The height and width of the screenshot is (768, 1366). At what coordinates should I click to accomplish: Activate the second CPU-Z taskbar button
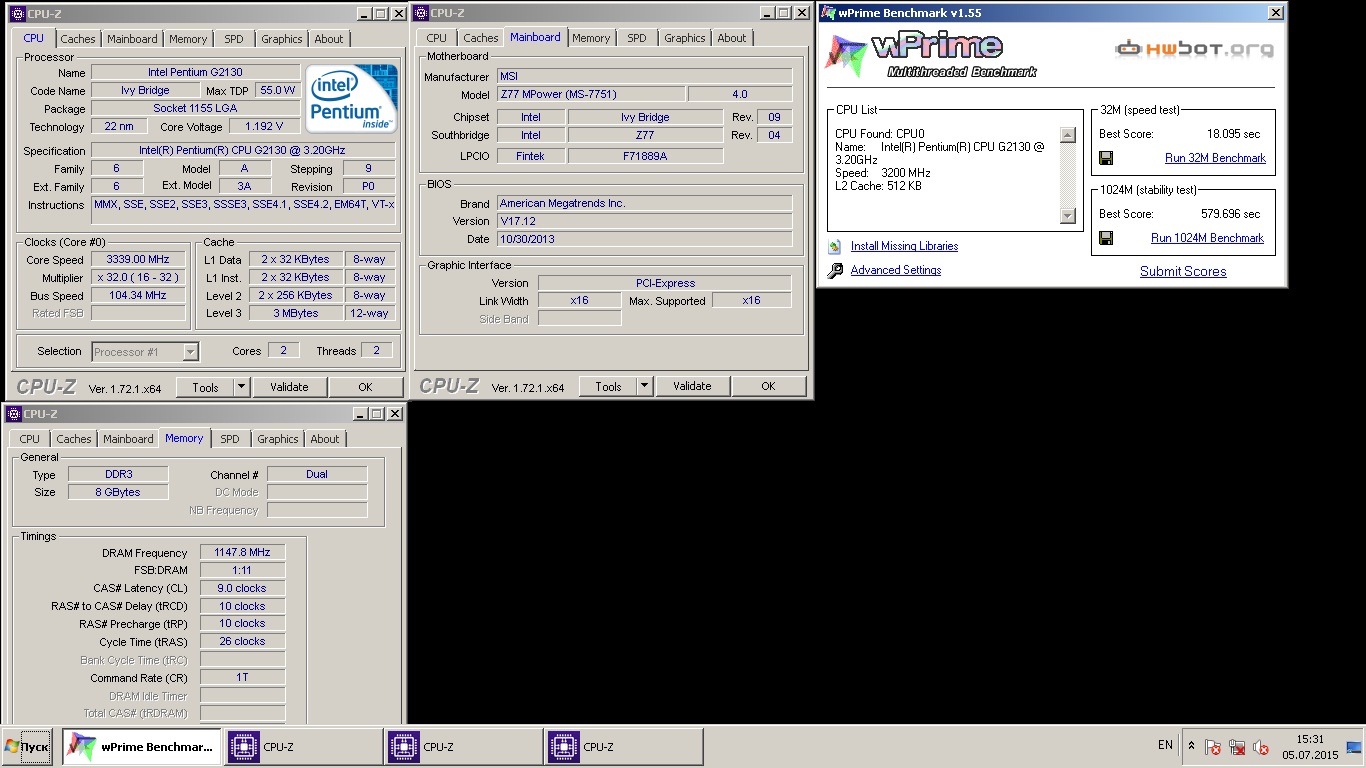coord(463,747)
